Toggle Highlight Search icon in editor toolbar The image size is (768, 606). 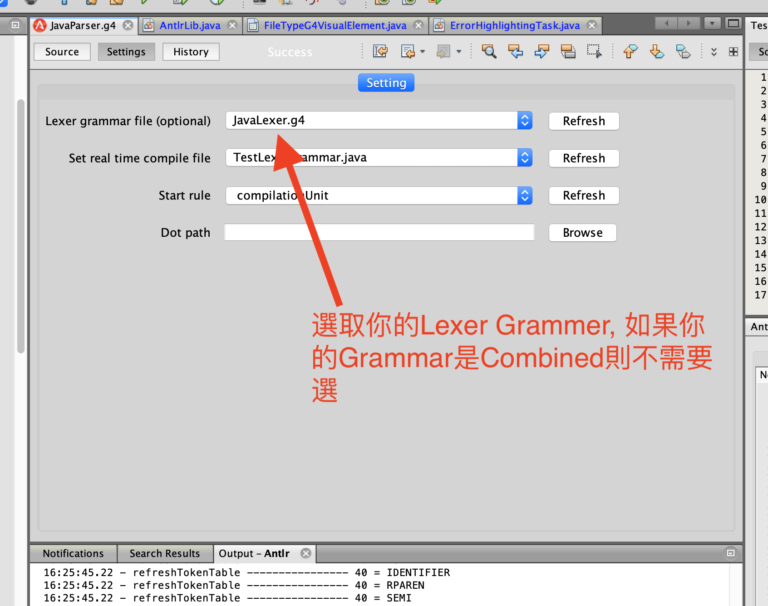click(x=568, y=51)
